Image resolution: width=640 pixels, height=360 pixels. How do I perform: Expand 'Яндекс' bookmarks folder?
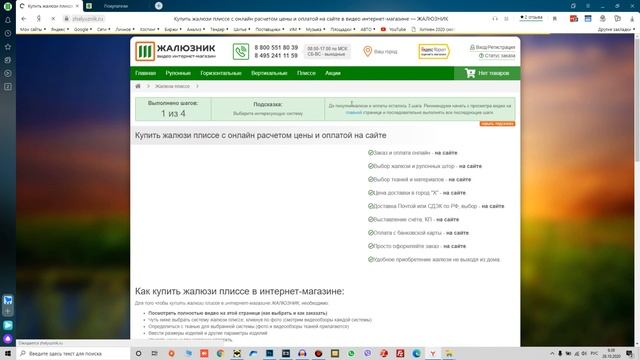coord(60,29)
